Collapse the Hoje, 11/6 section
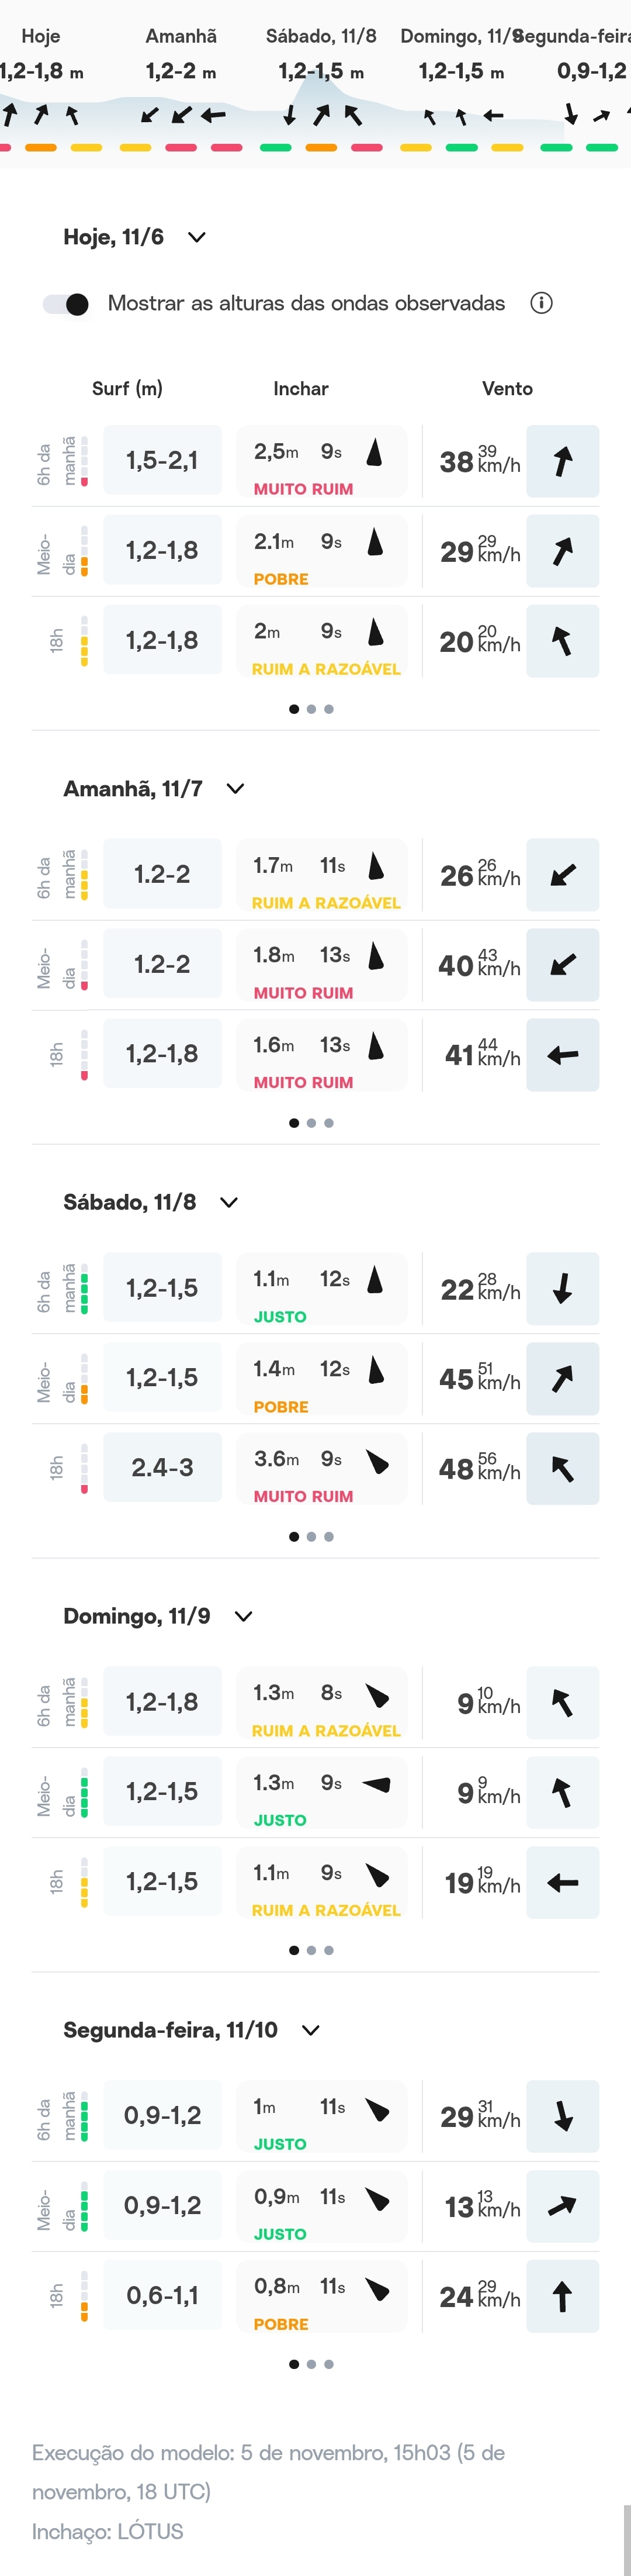 click(197, 237)
